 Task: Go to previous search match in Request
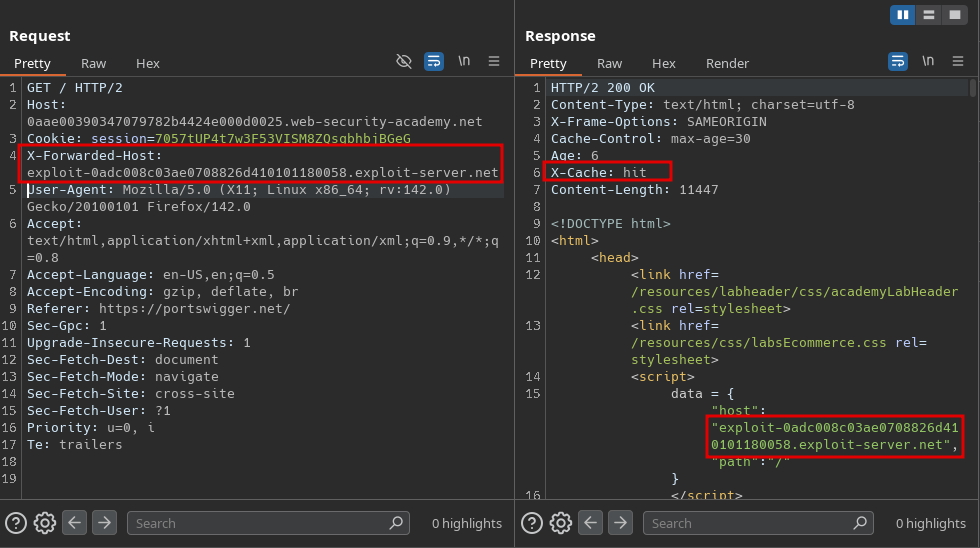point(74,522)
